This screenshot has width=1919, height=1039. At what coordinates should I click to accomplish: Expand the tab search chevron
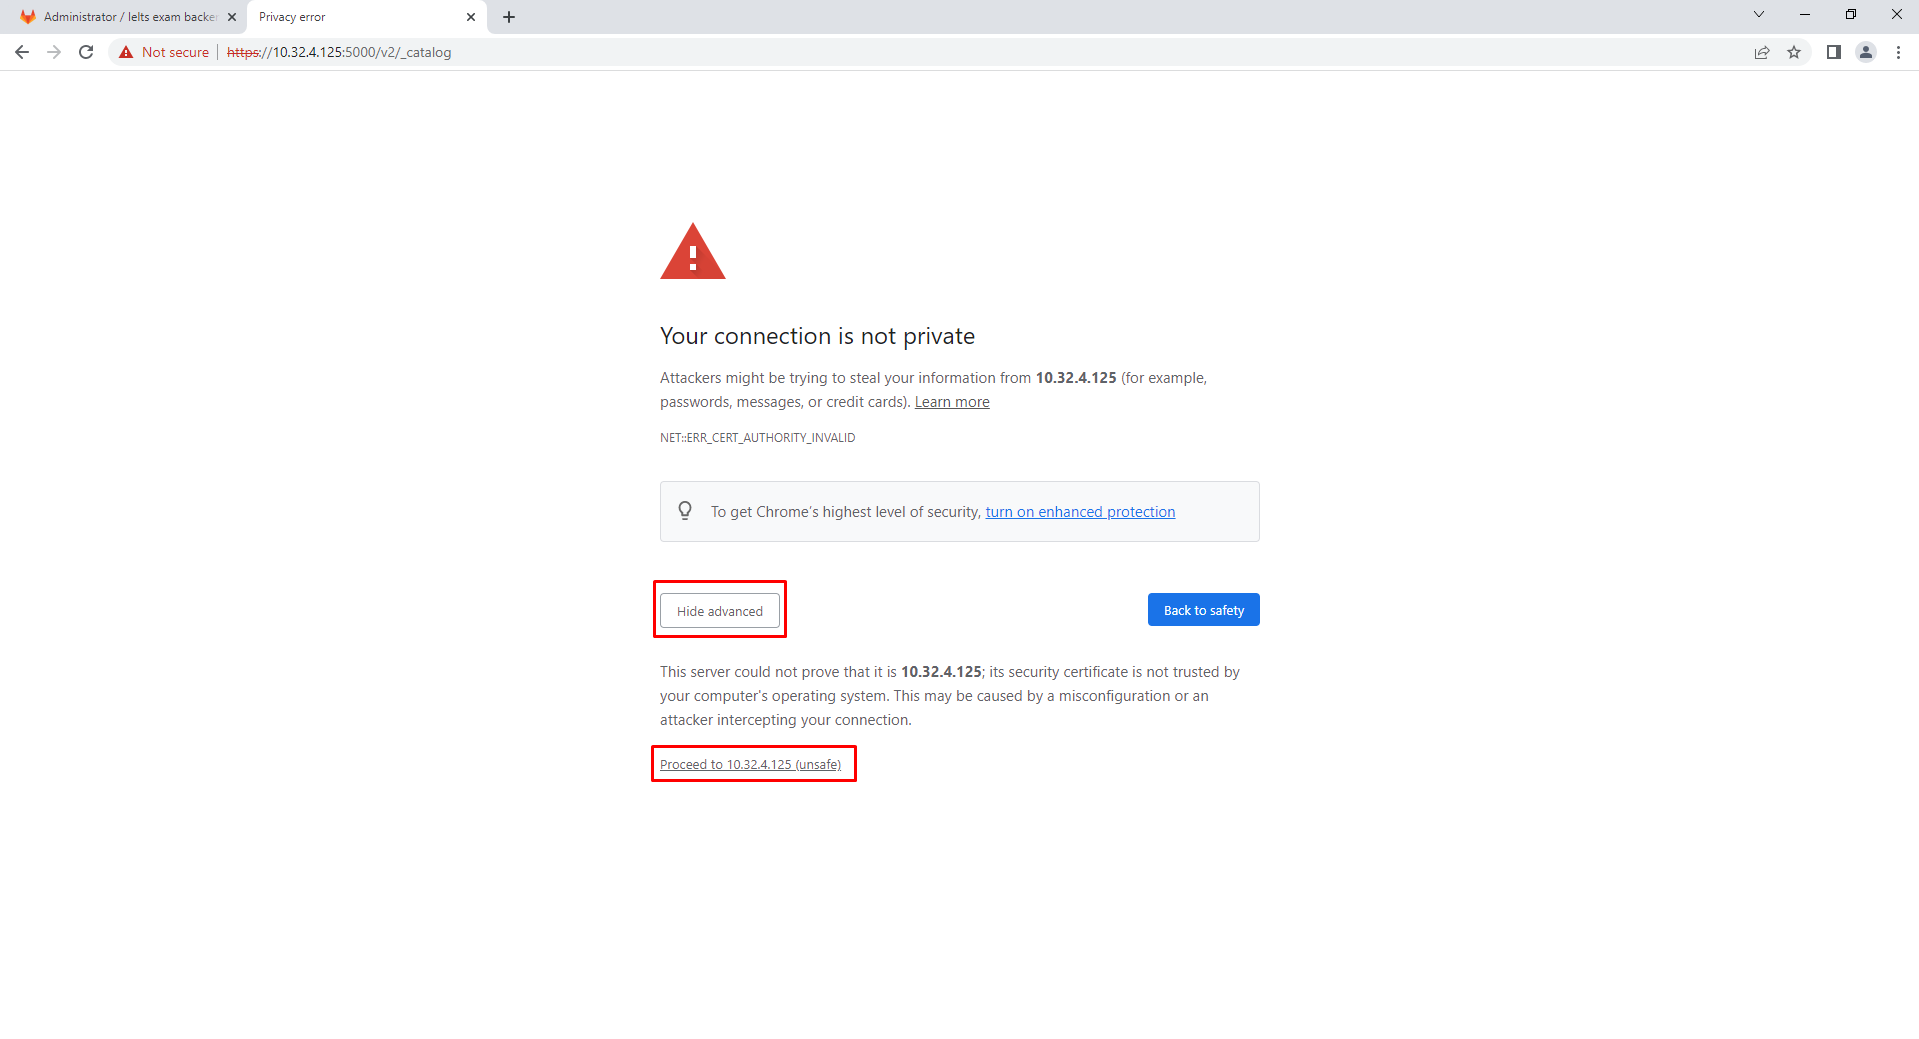tap(1759, 15)
